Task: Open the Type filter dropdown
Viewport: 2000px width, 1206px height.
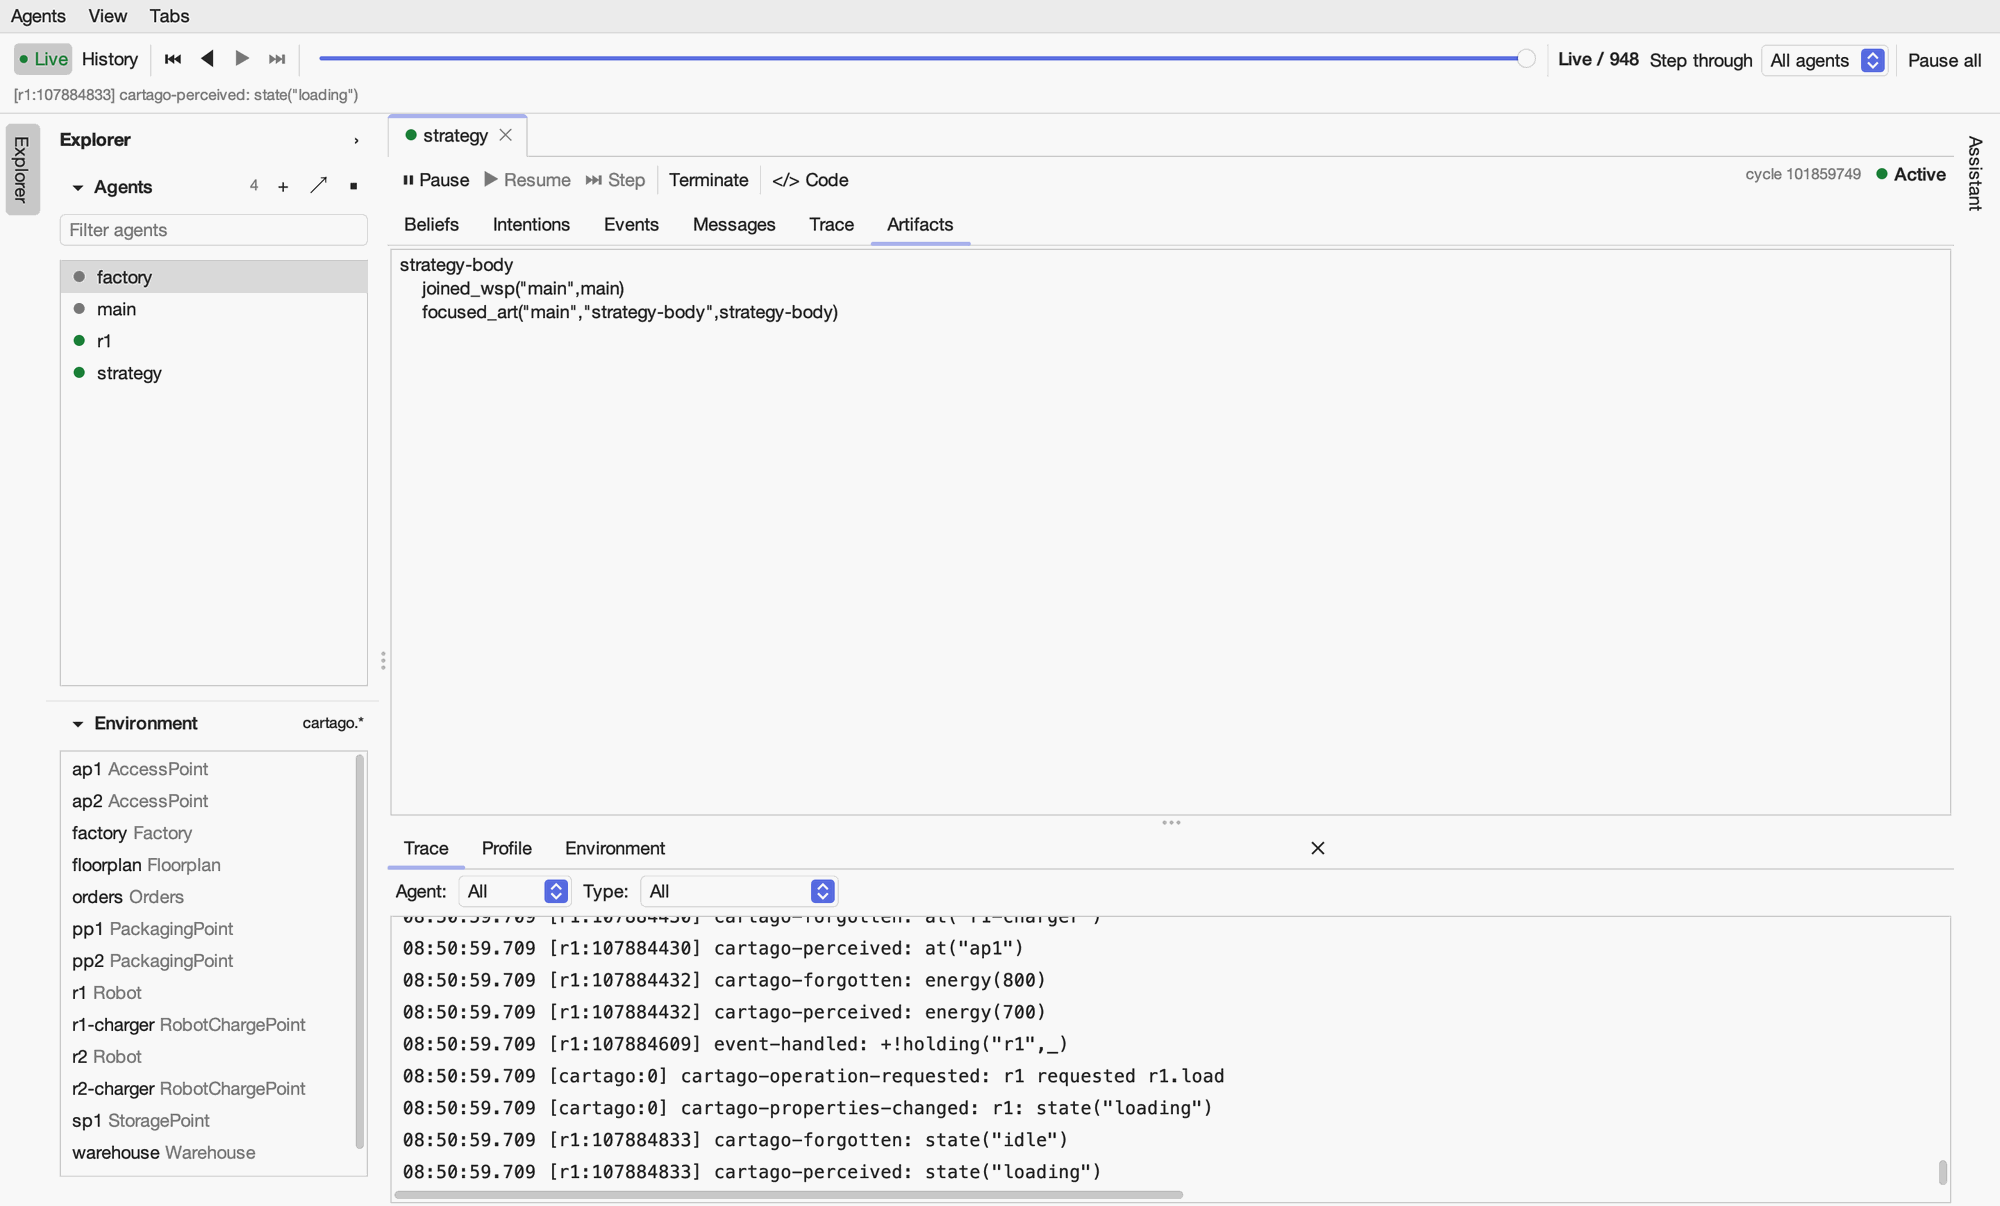Action: [739, 891]
